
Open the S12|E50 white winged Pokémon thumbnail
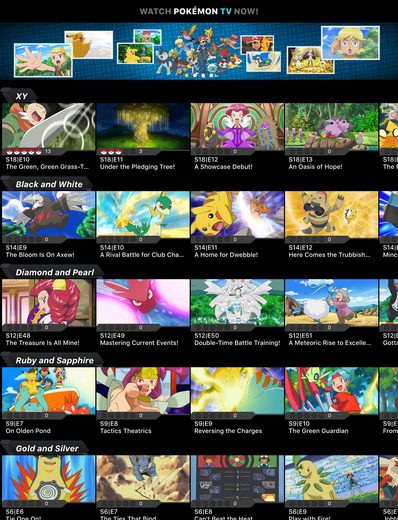pyautogui.click(x=237, y=302)
